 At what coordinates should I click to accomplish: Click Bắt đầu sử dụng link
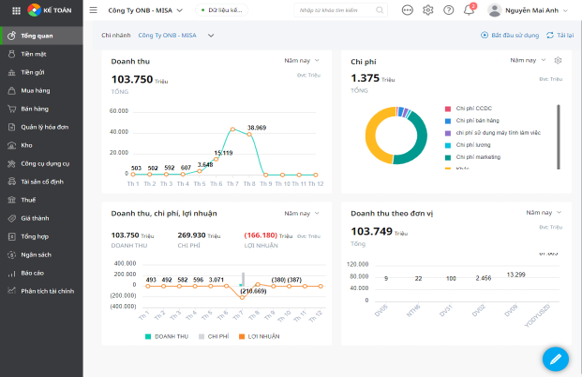510,35
